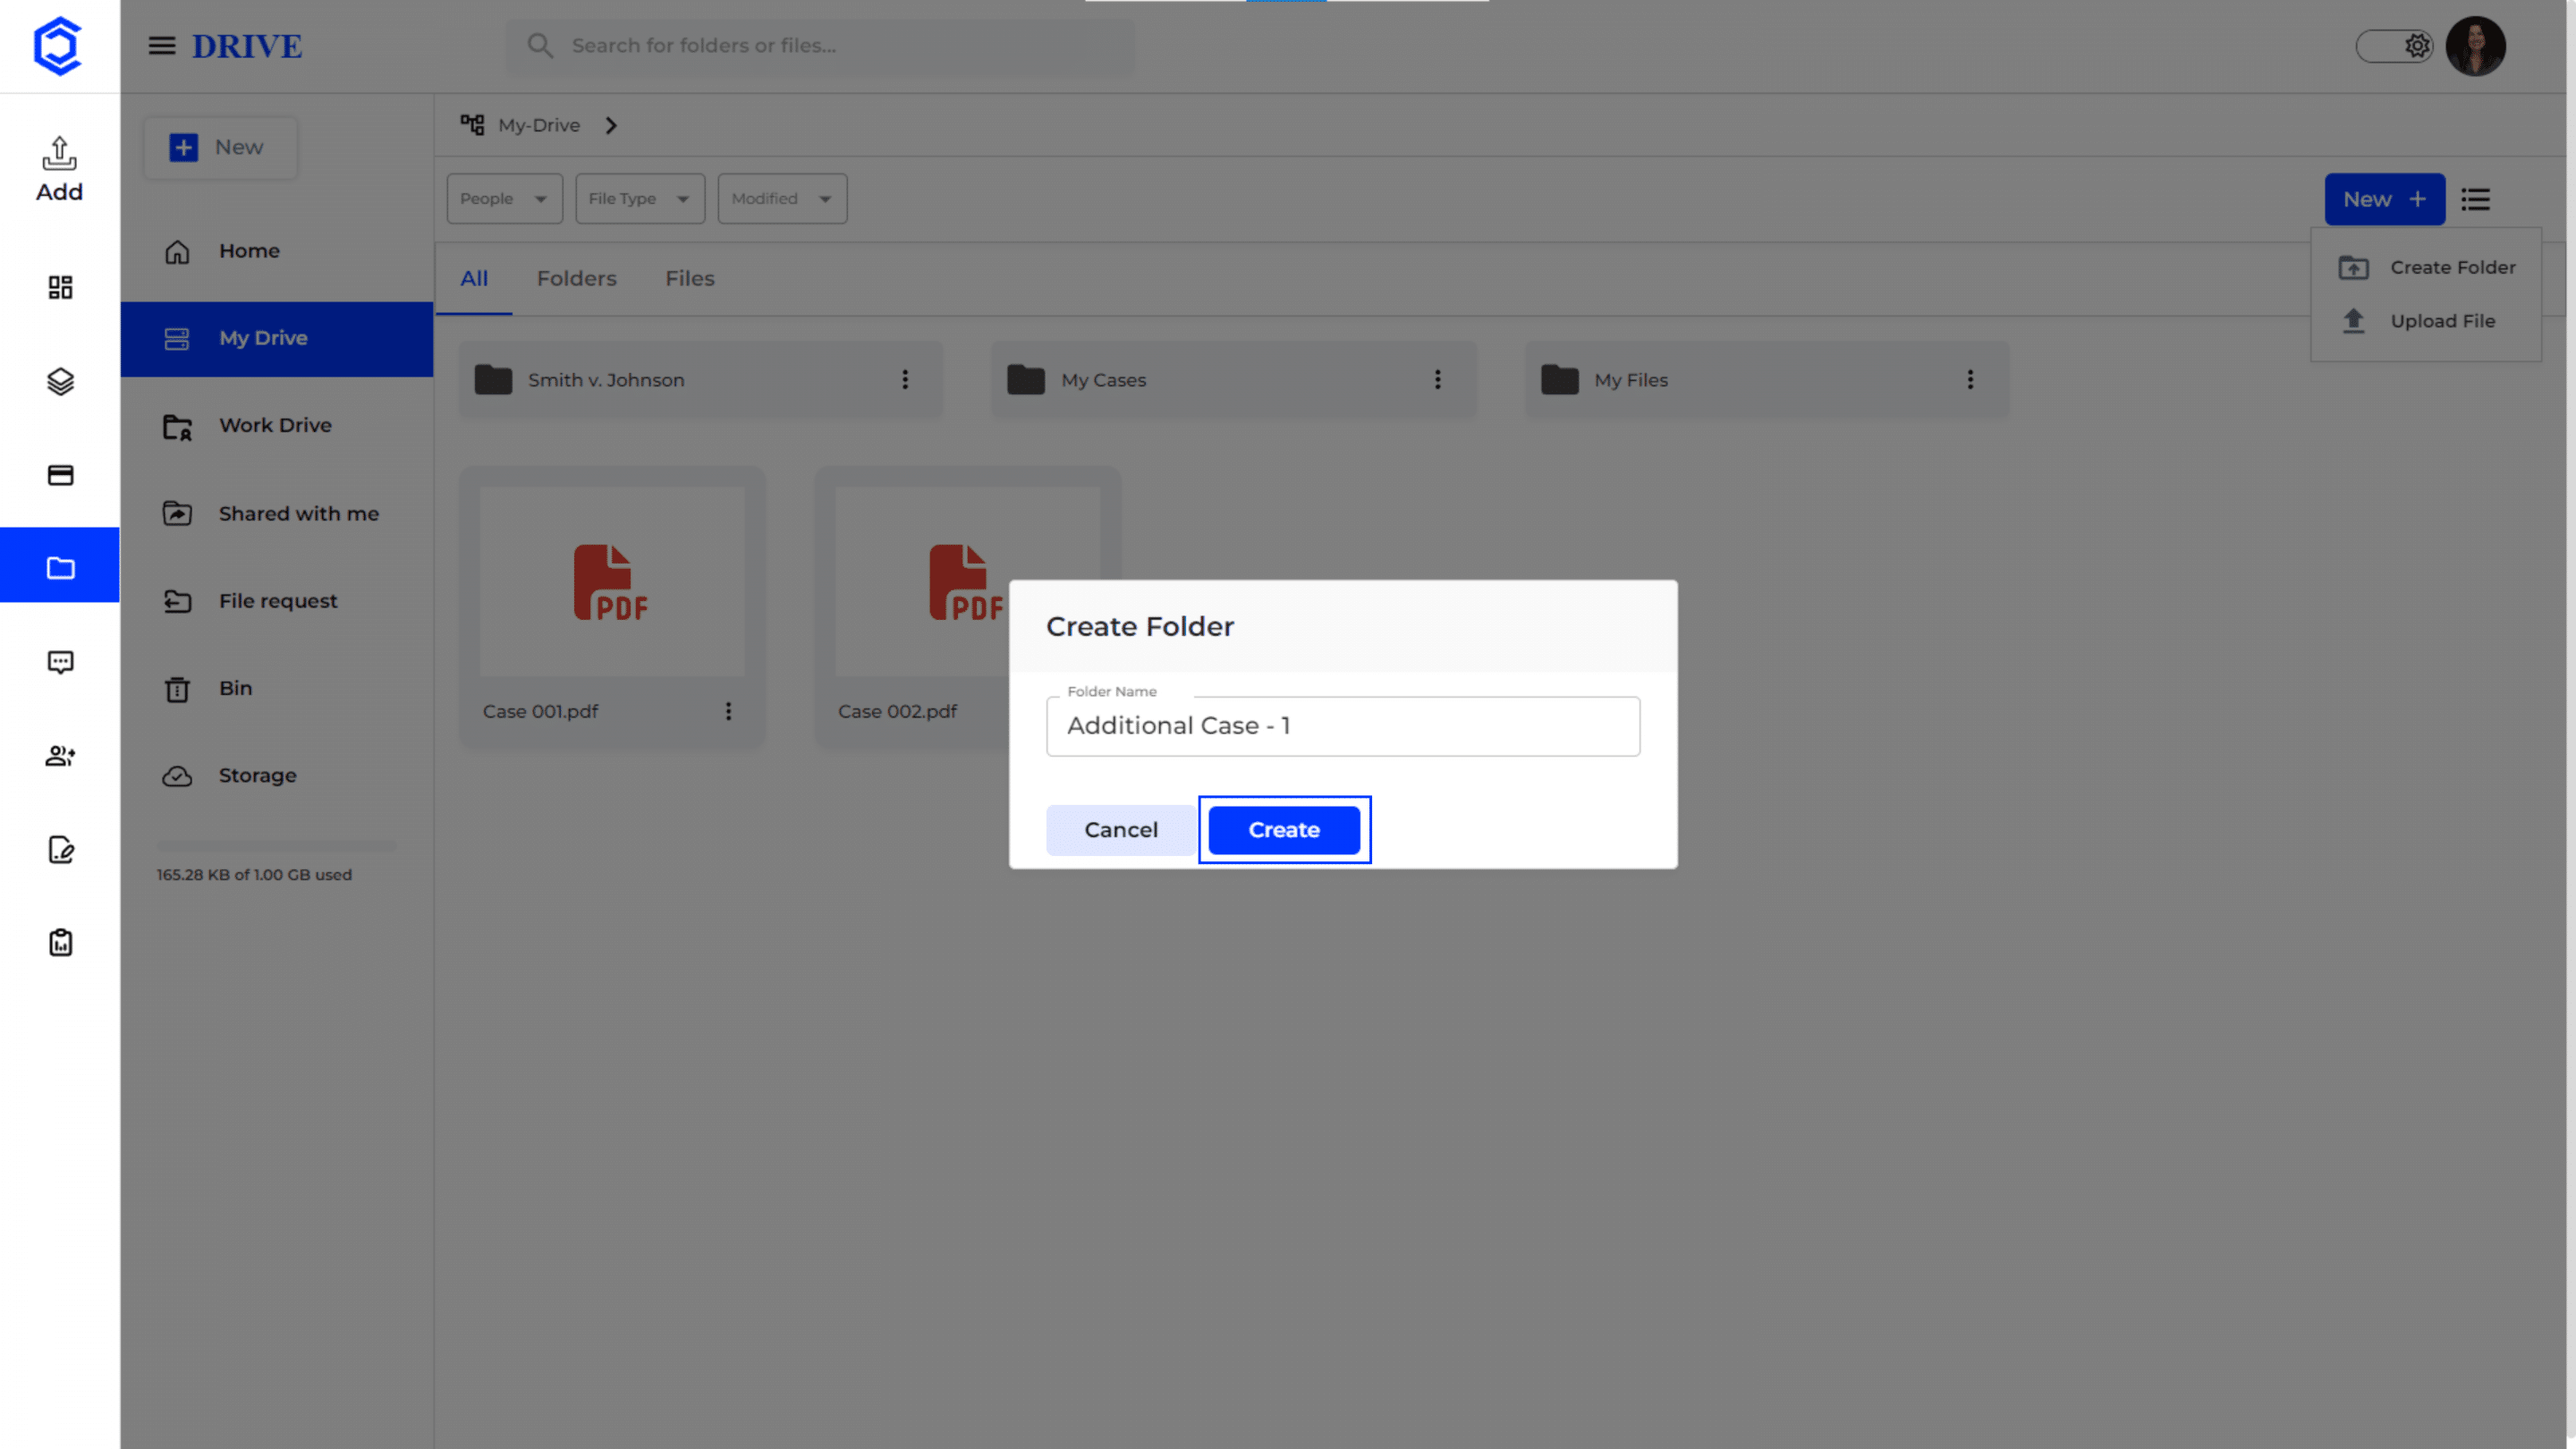Open My Drive in the sidebar
This screenshot has height=1449, width=2576.
pyautogui.click(x=277, y=338)
